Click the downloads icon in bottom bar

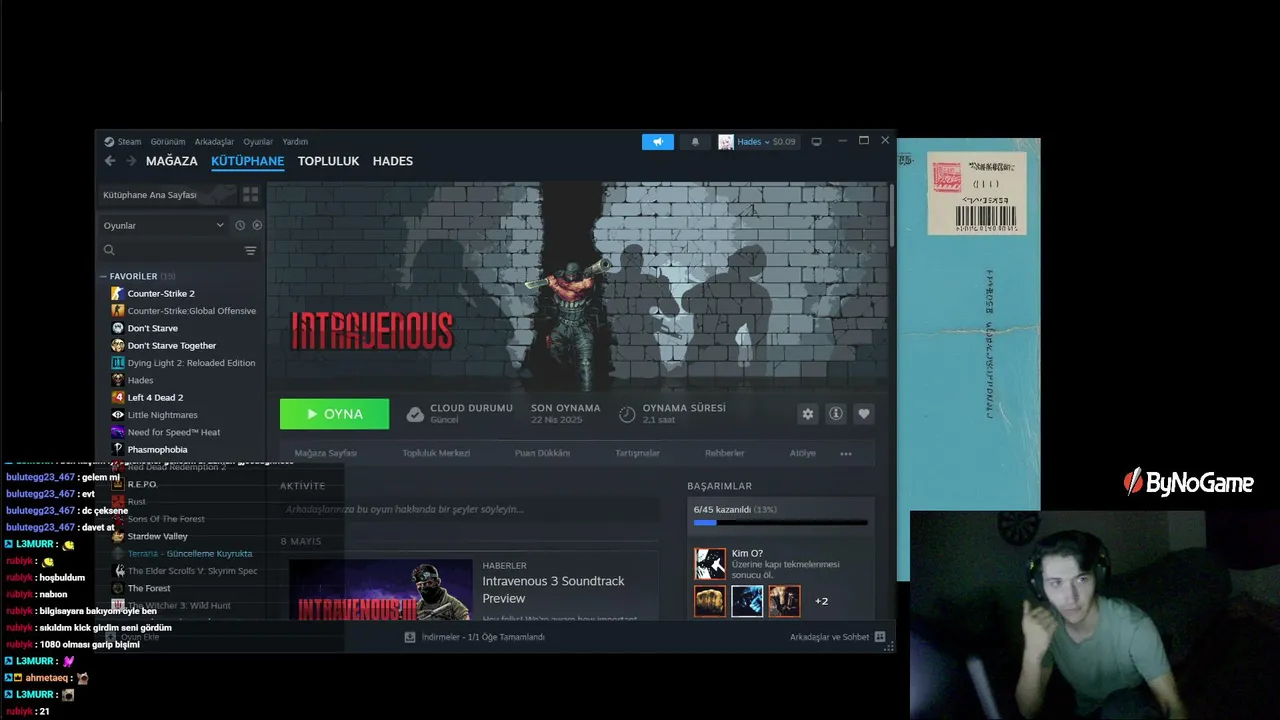tap(410, 637)
